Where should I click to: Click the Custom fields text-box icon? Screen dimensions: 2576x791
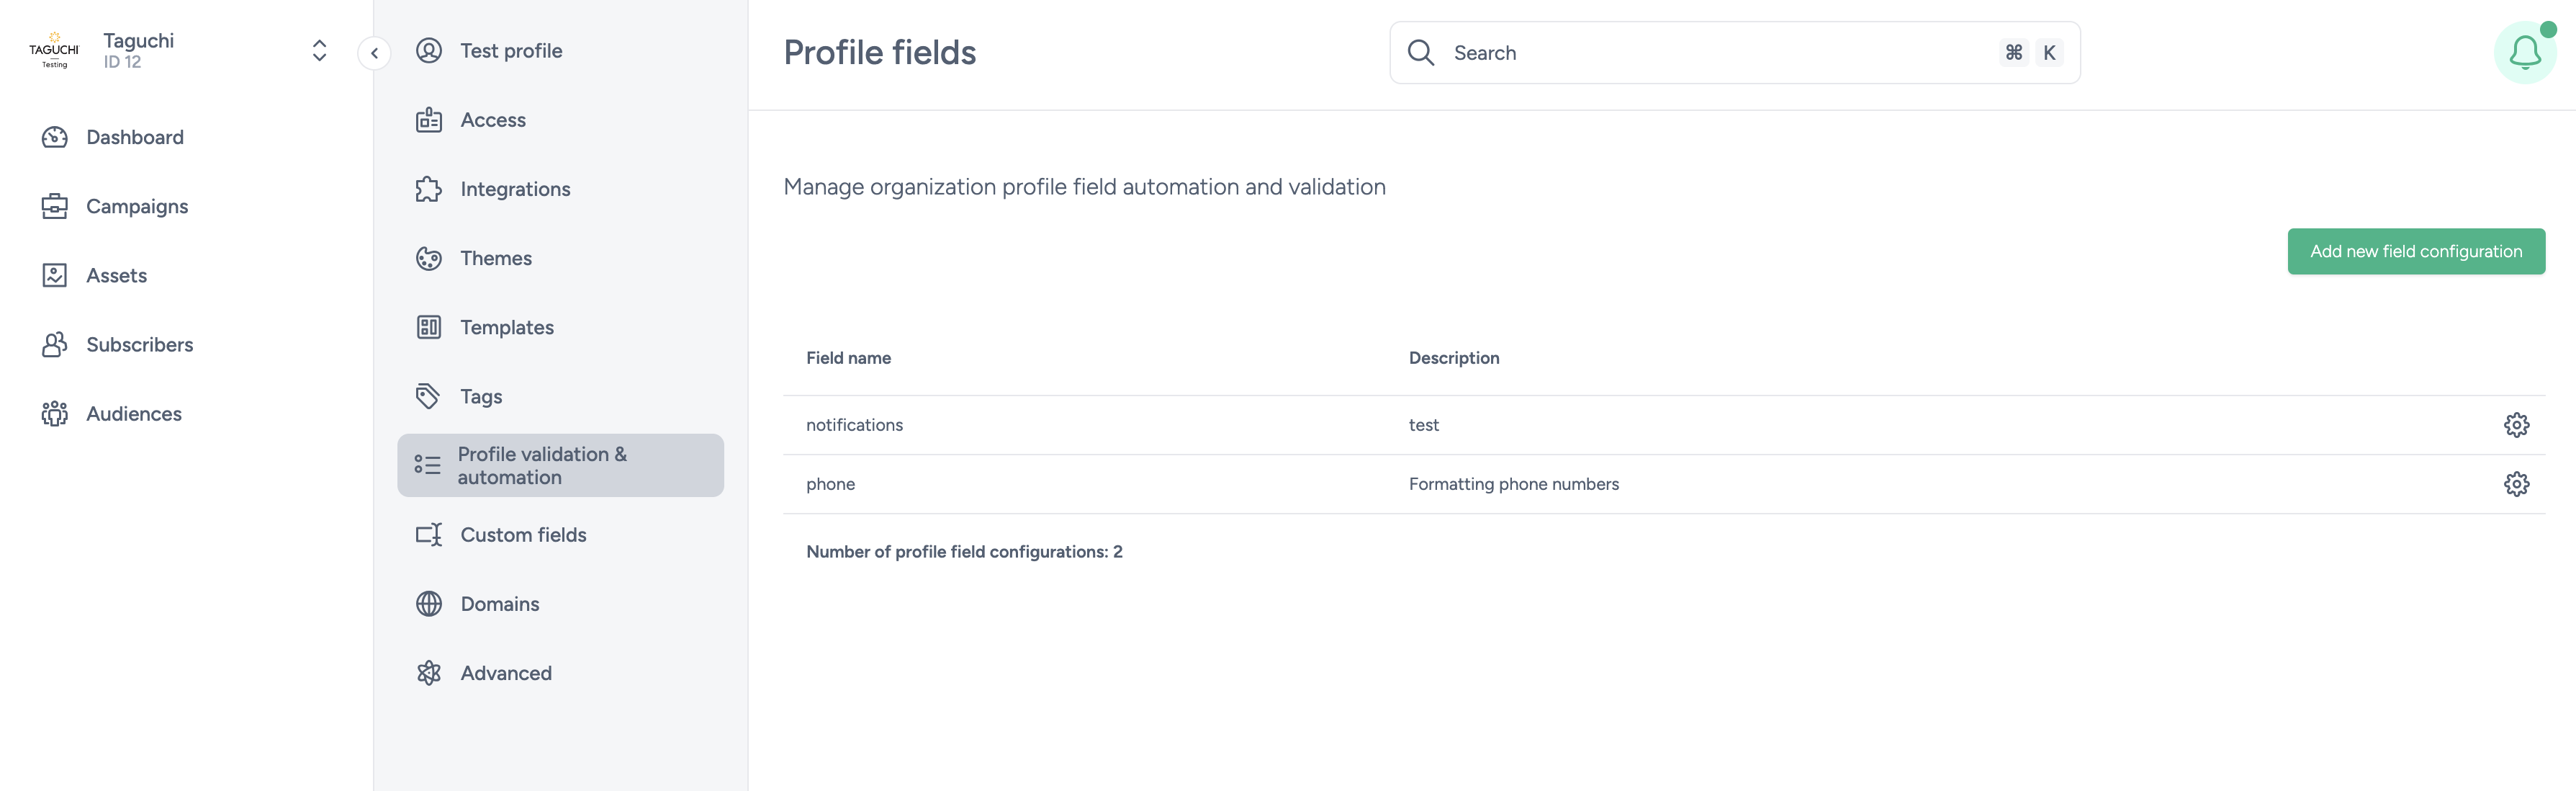coord(429,534)
